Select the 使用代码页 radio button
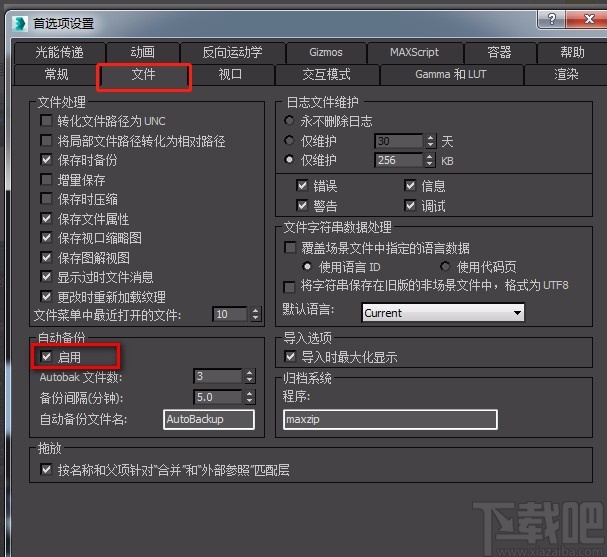The height and width of the screenshot is (557, 607). tap(445, 266)
